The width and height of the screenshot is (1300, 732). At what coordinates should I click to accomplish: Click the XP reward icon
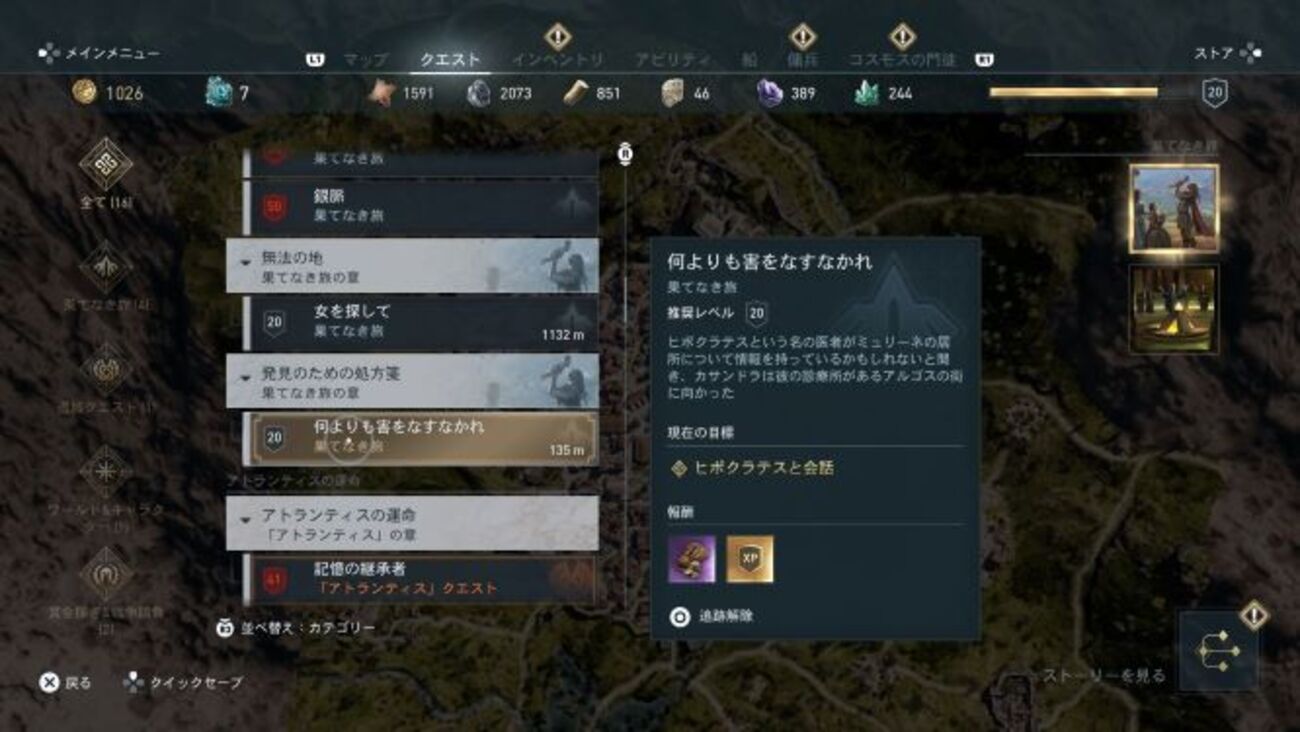tap(750, 559)
